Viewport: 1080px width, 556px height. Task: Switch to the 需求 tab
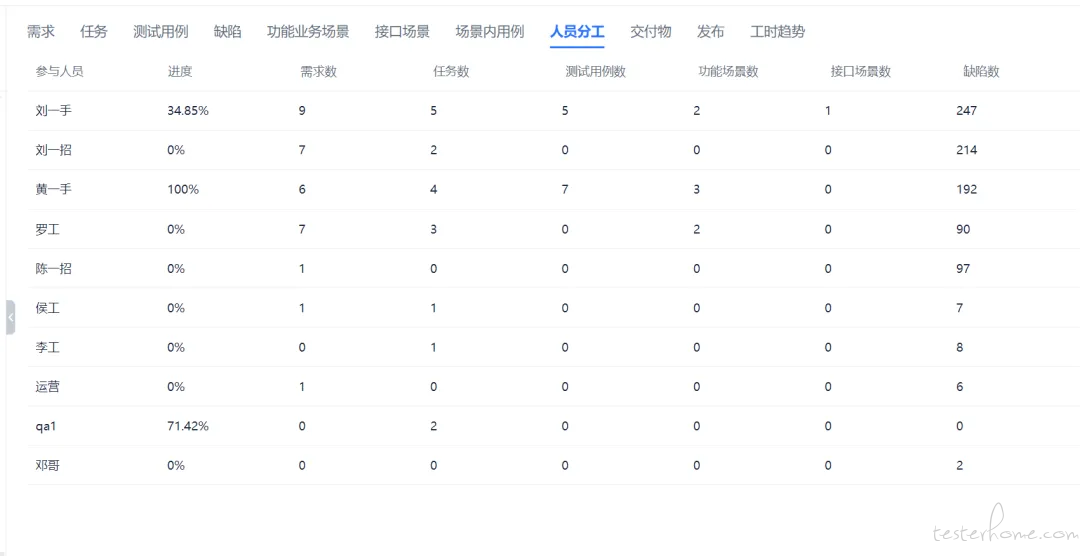41,32
